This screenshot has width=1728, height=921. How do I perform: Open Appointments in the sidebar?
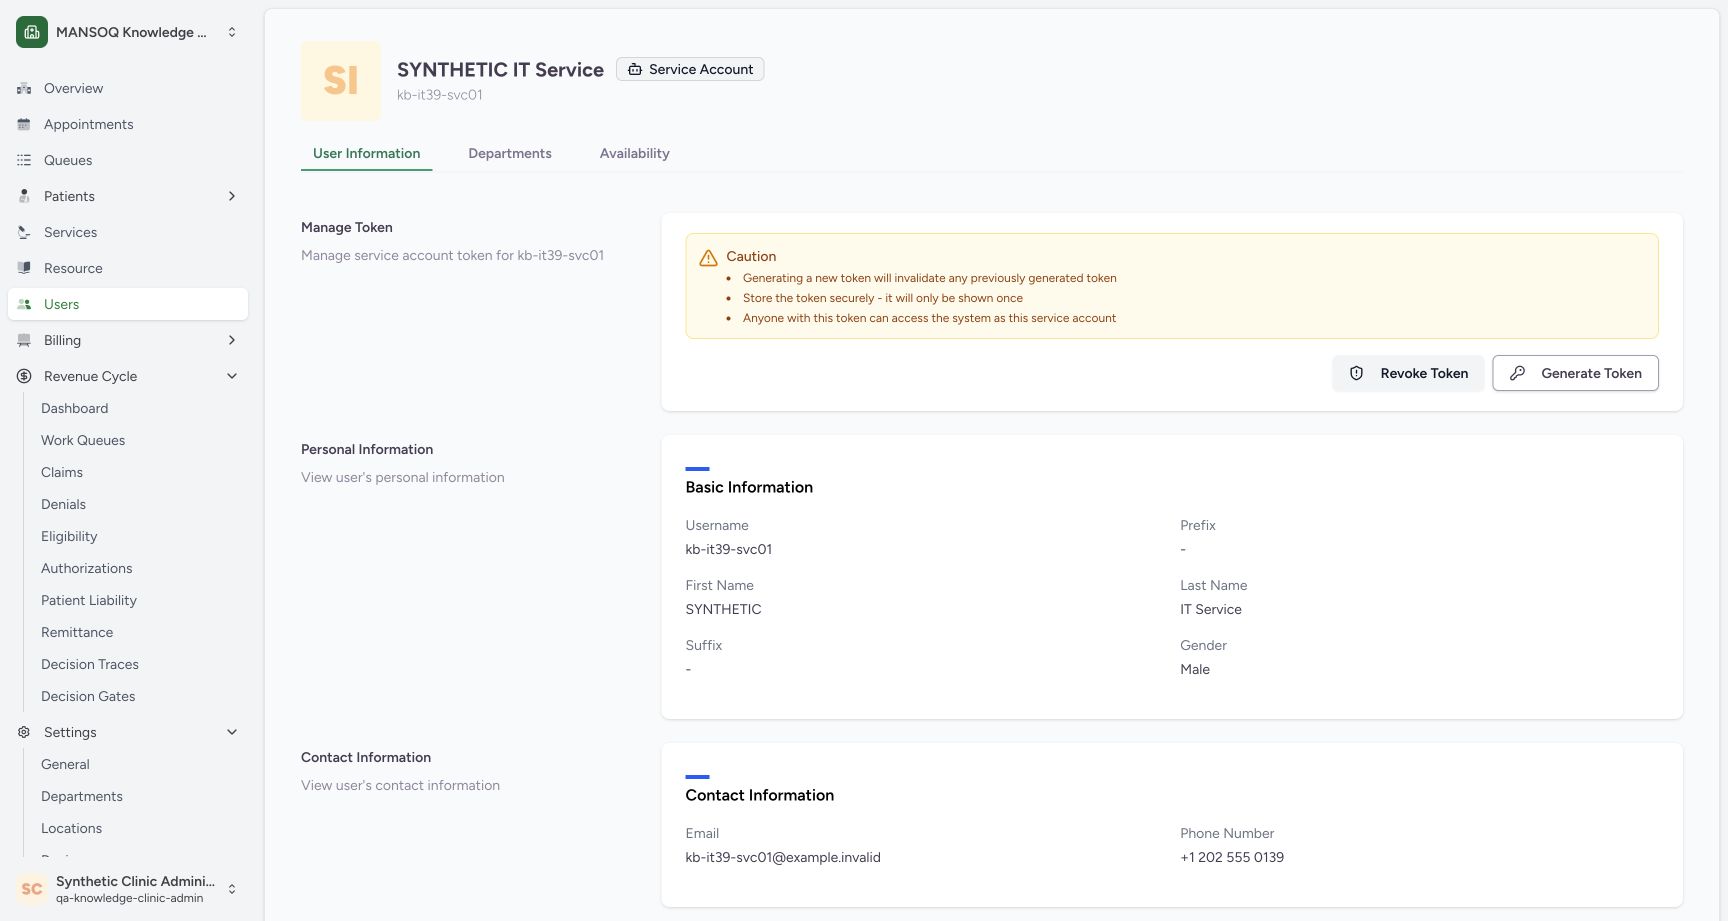(128, 124)
